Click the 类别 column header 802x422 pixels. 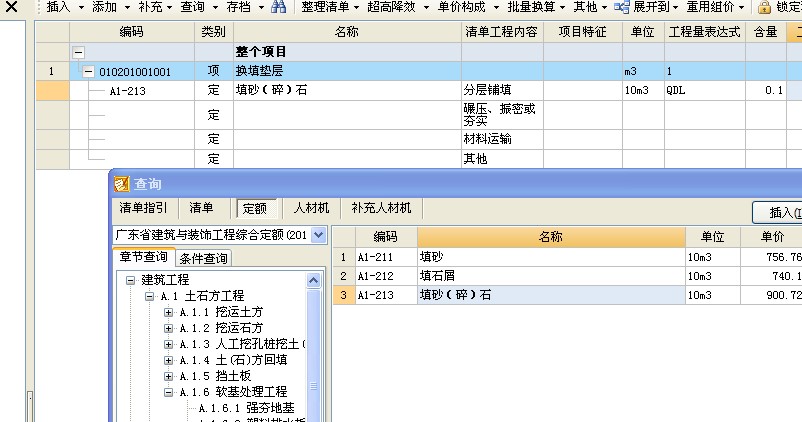pyautogui.click(x=214, y=32)
